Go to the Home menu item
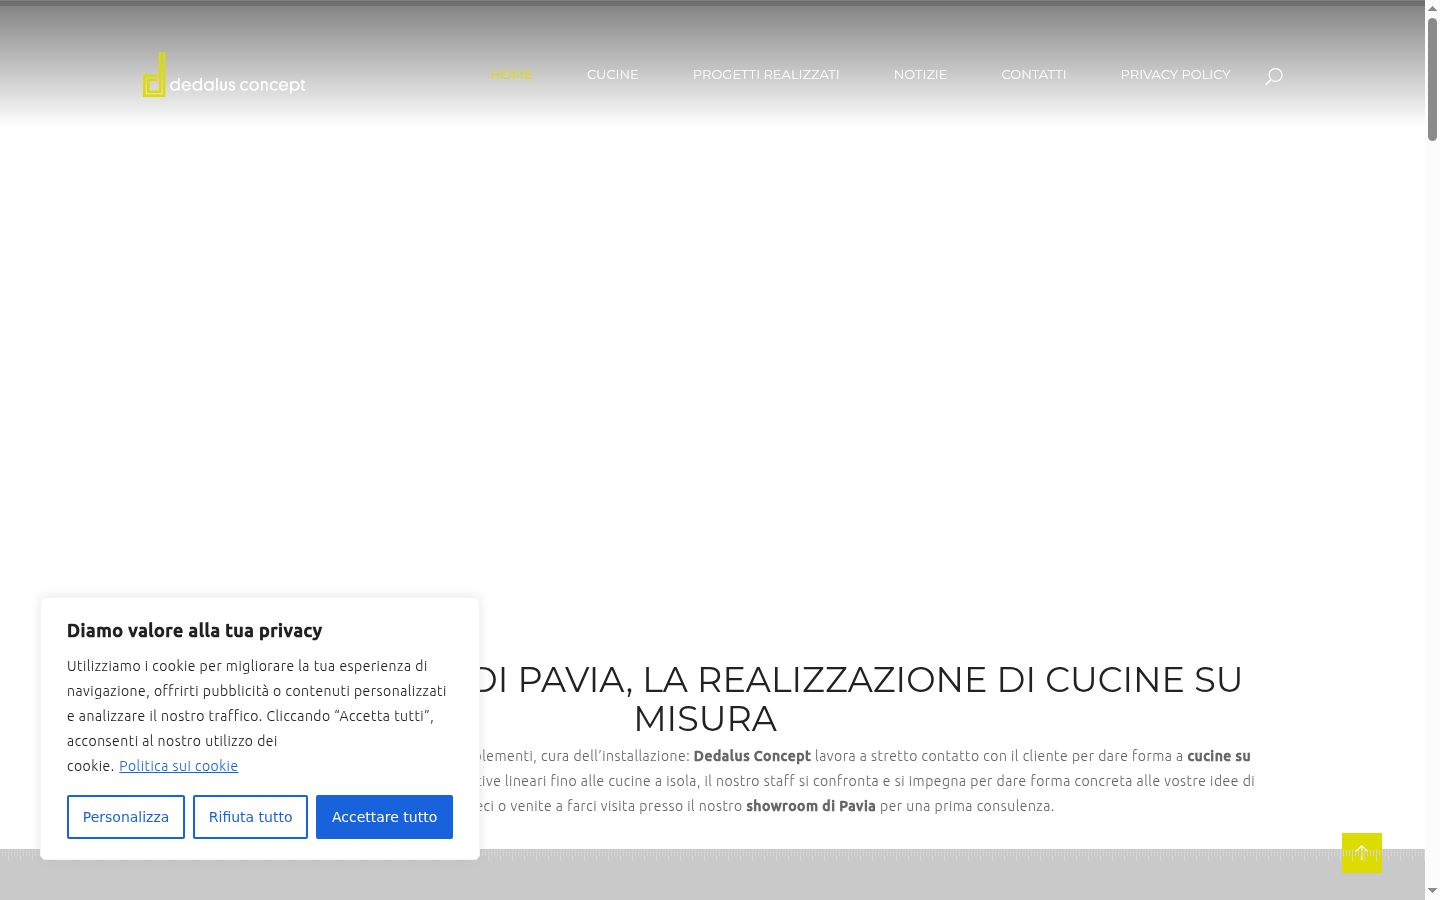 511,74
